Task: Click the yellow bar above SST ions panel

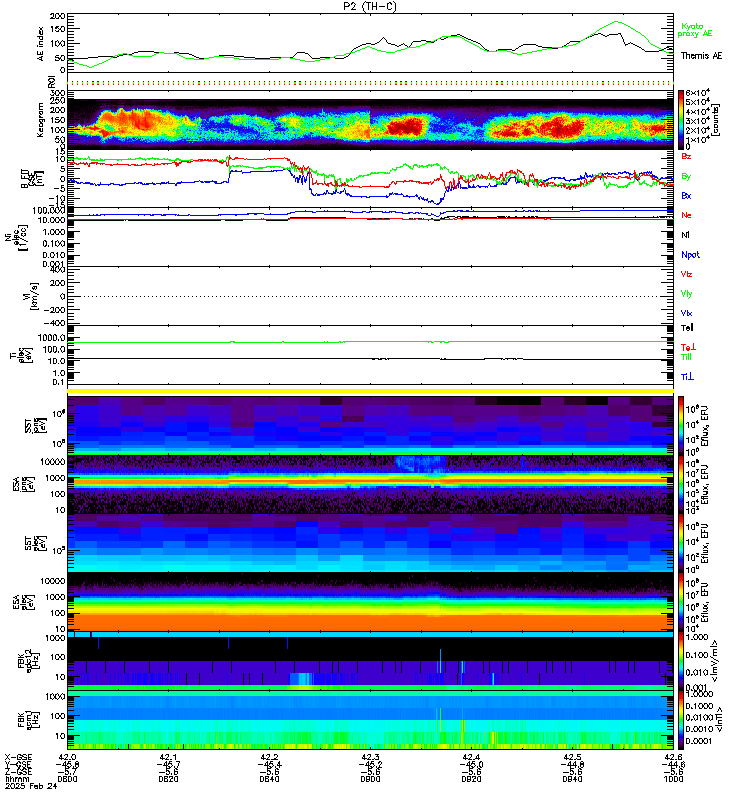Action: click(x=370, y=391)
